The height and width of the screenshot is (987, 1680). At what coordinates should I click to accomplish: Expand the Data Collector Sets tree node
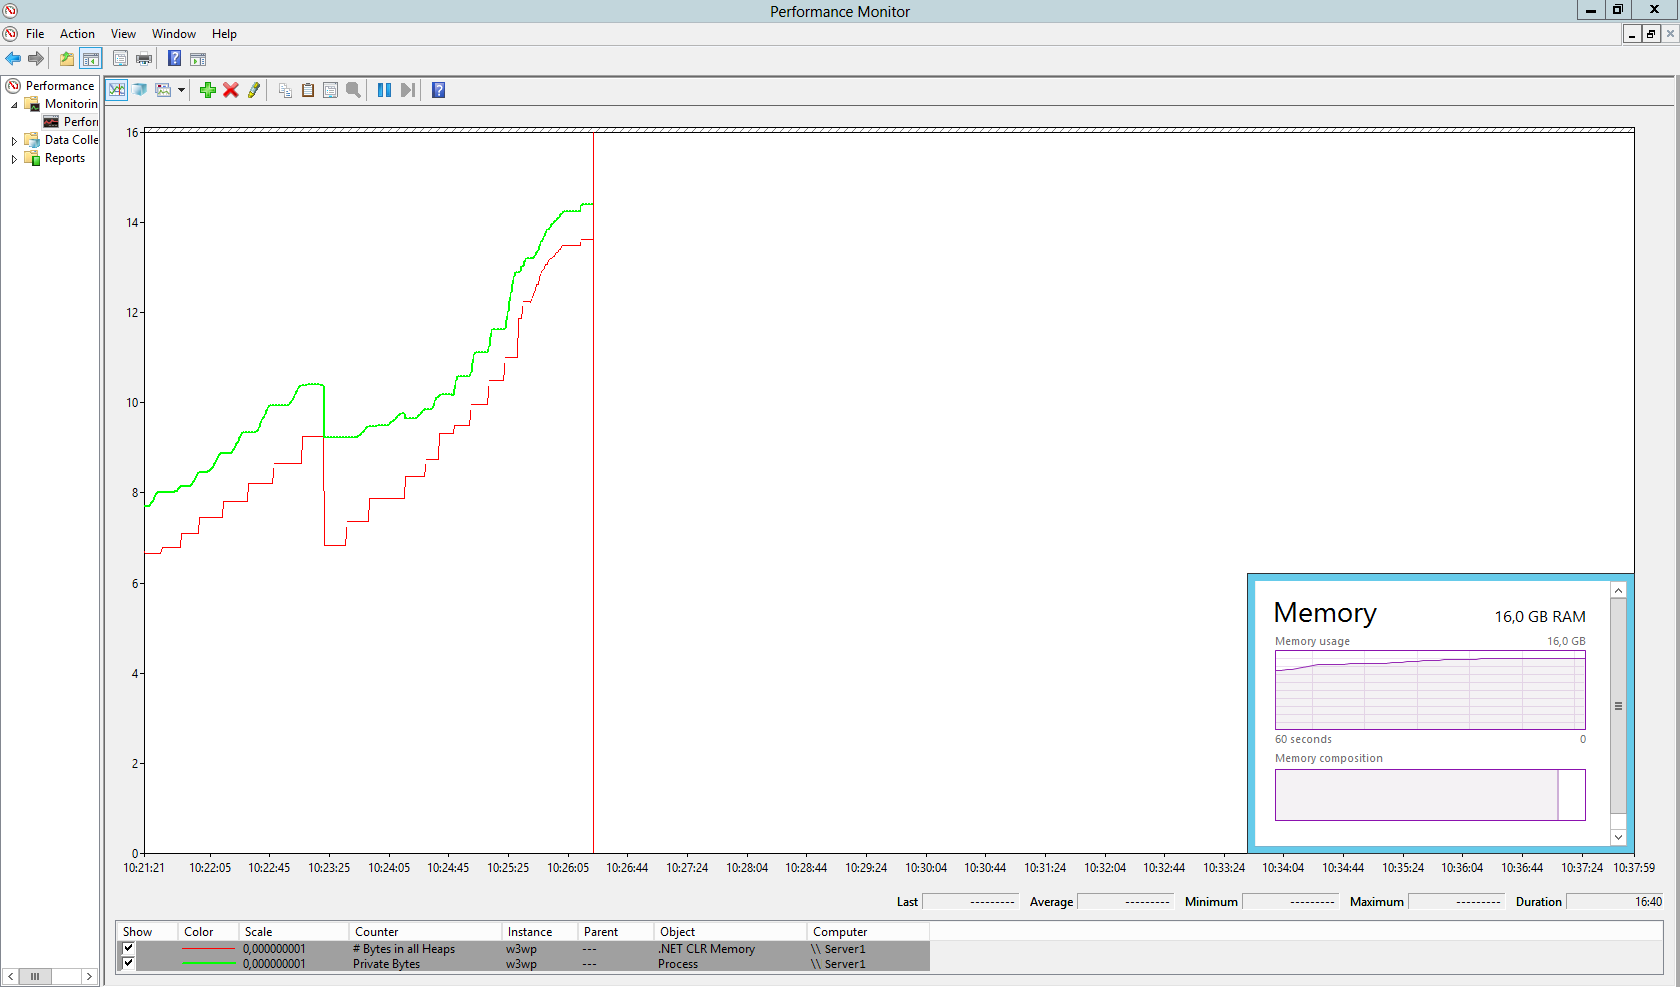(14, 141)
